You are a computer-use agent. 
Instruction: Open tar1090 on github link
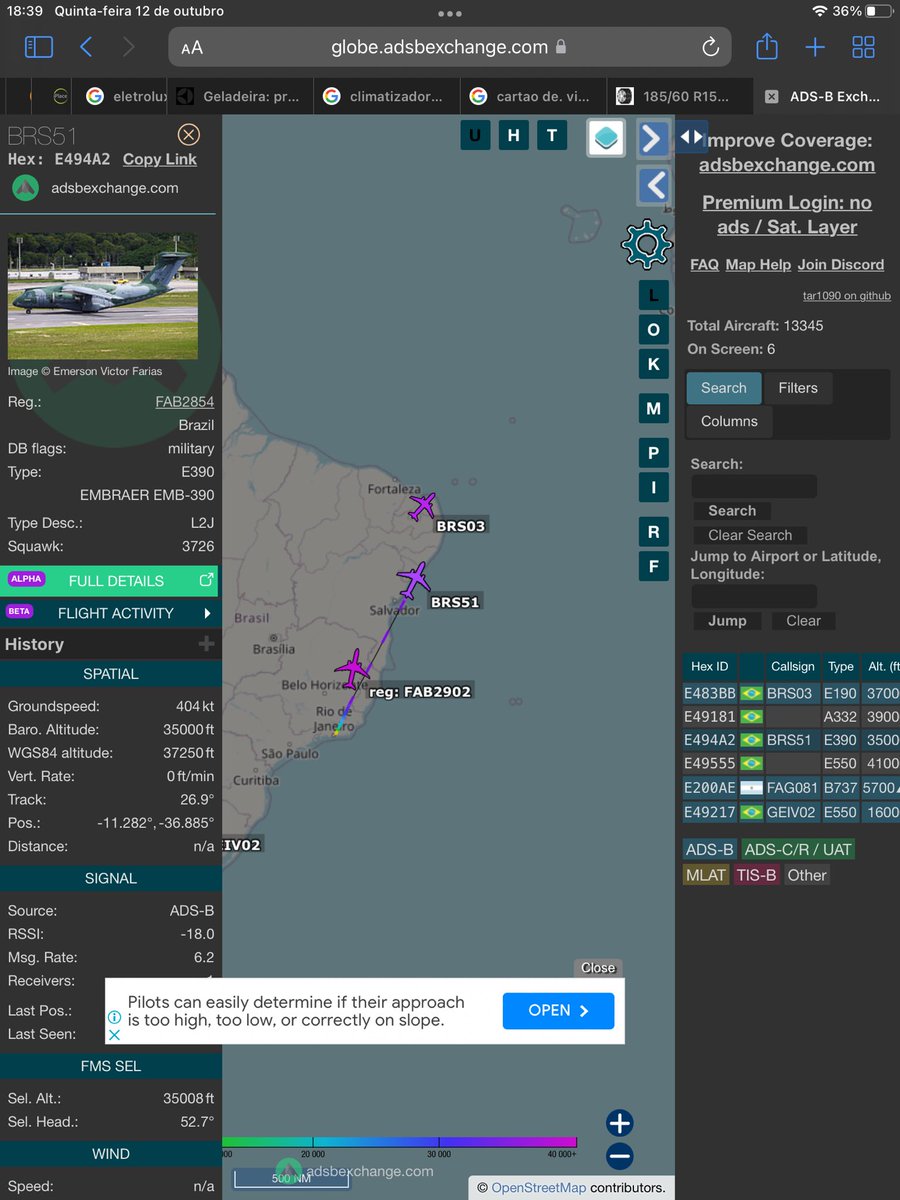click(x=847, y=296)
